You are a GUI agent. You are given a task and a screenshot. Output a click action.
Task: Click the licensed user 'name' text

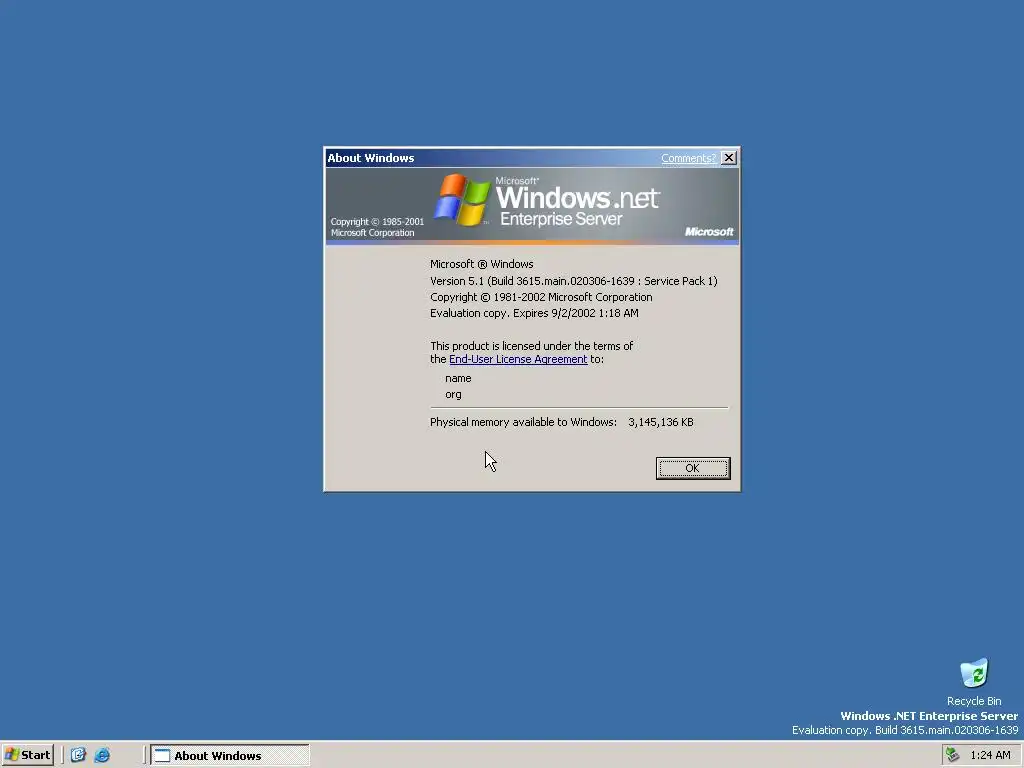point(458,378)
